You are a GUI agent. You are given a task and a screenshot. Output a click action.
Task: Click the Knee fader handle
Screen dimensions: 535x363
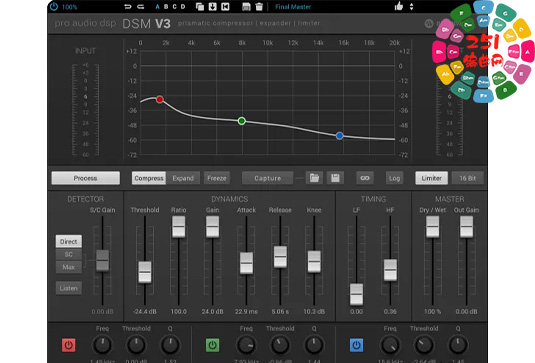click(x=314, y=262)
